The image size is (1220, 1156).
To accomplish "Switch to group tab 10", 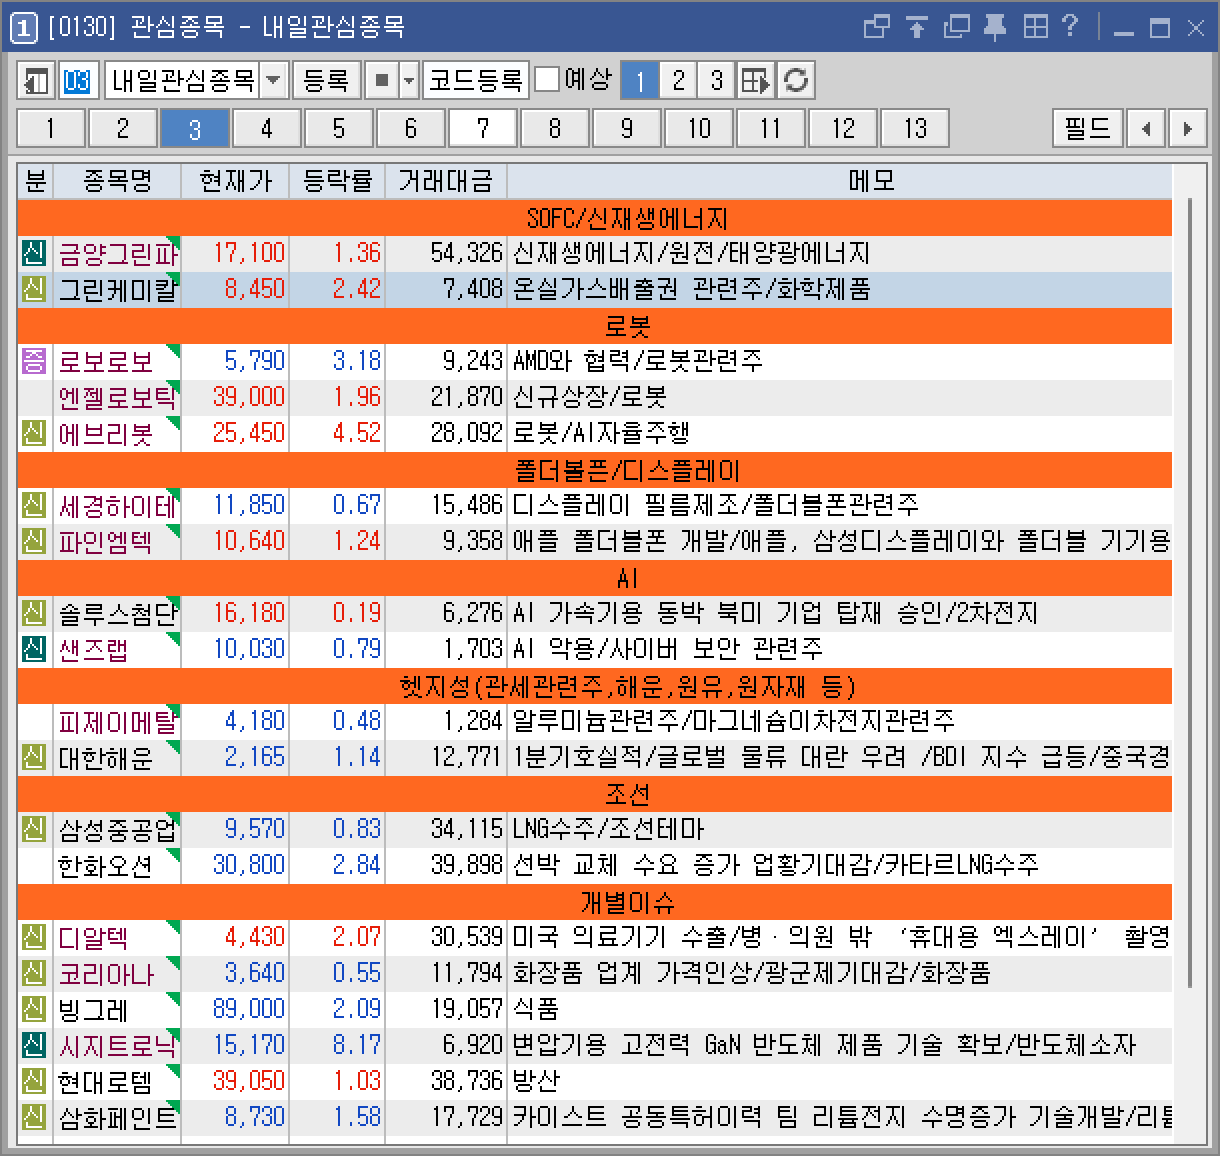I will coord(698,128).
